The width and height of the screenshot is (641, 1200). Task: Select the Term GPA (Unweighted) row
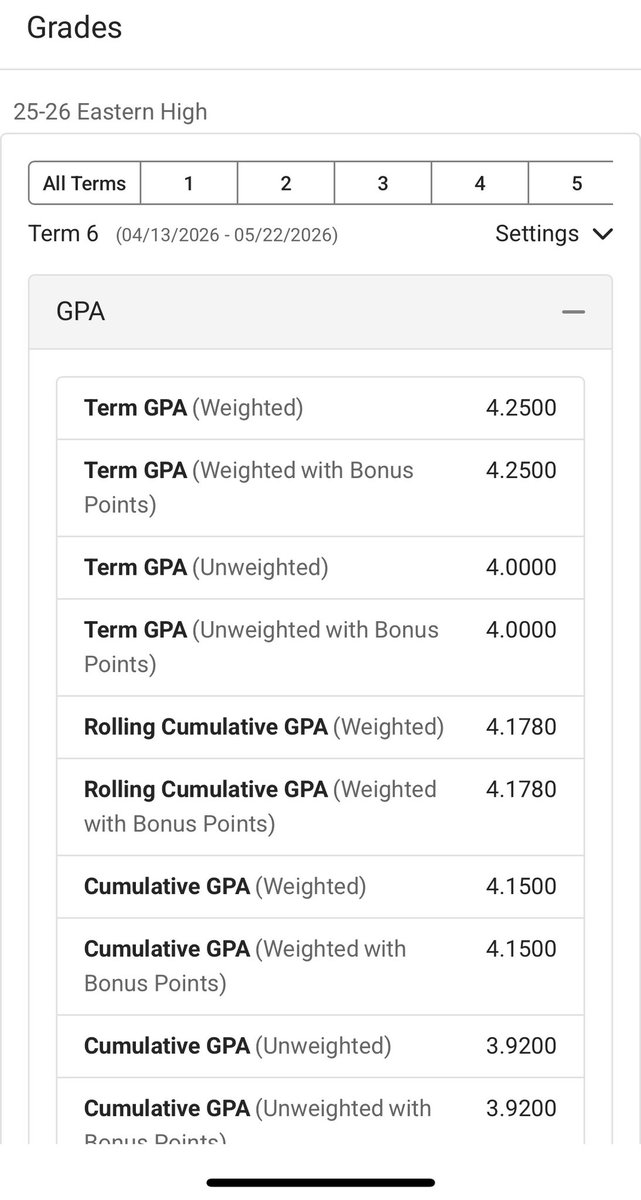pyautogui.click(x=320, y=568)
